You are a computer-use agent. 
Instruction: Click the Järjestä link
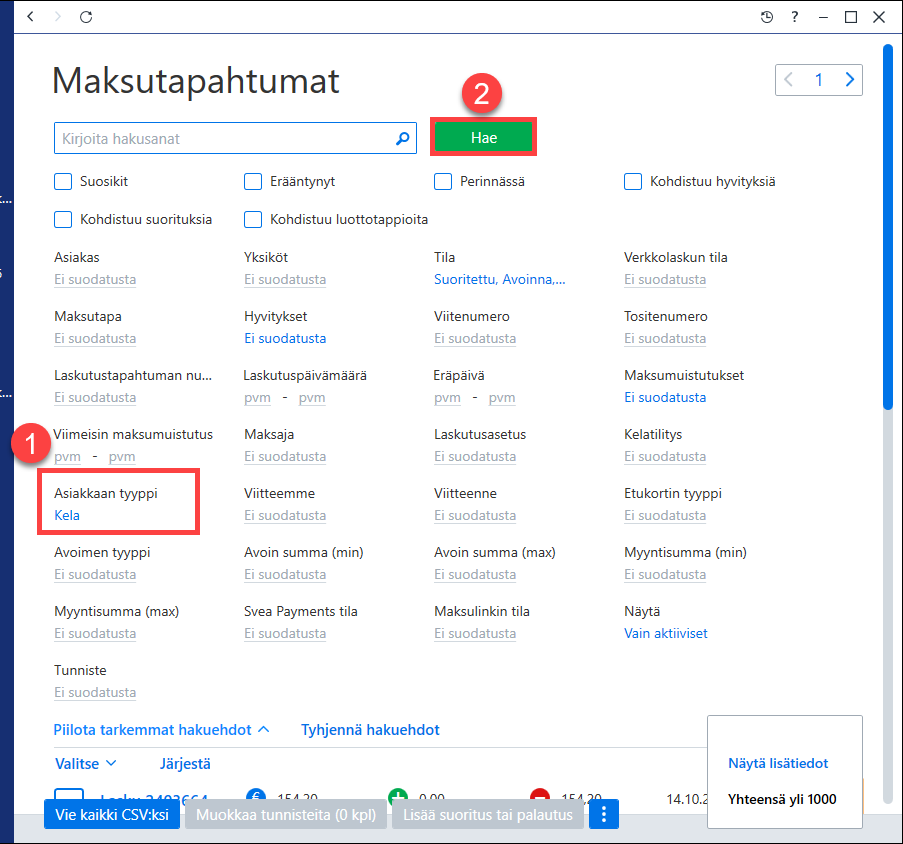[185, 763]
